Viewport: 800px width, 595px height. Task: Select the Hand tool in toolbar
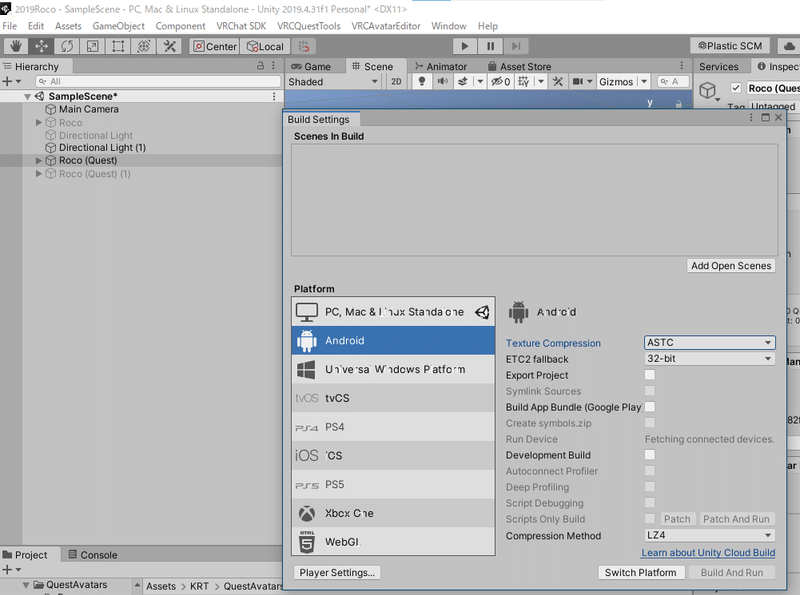[16, 46]
